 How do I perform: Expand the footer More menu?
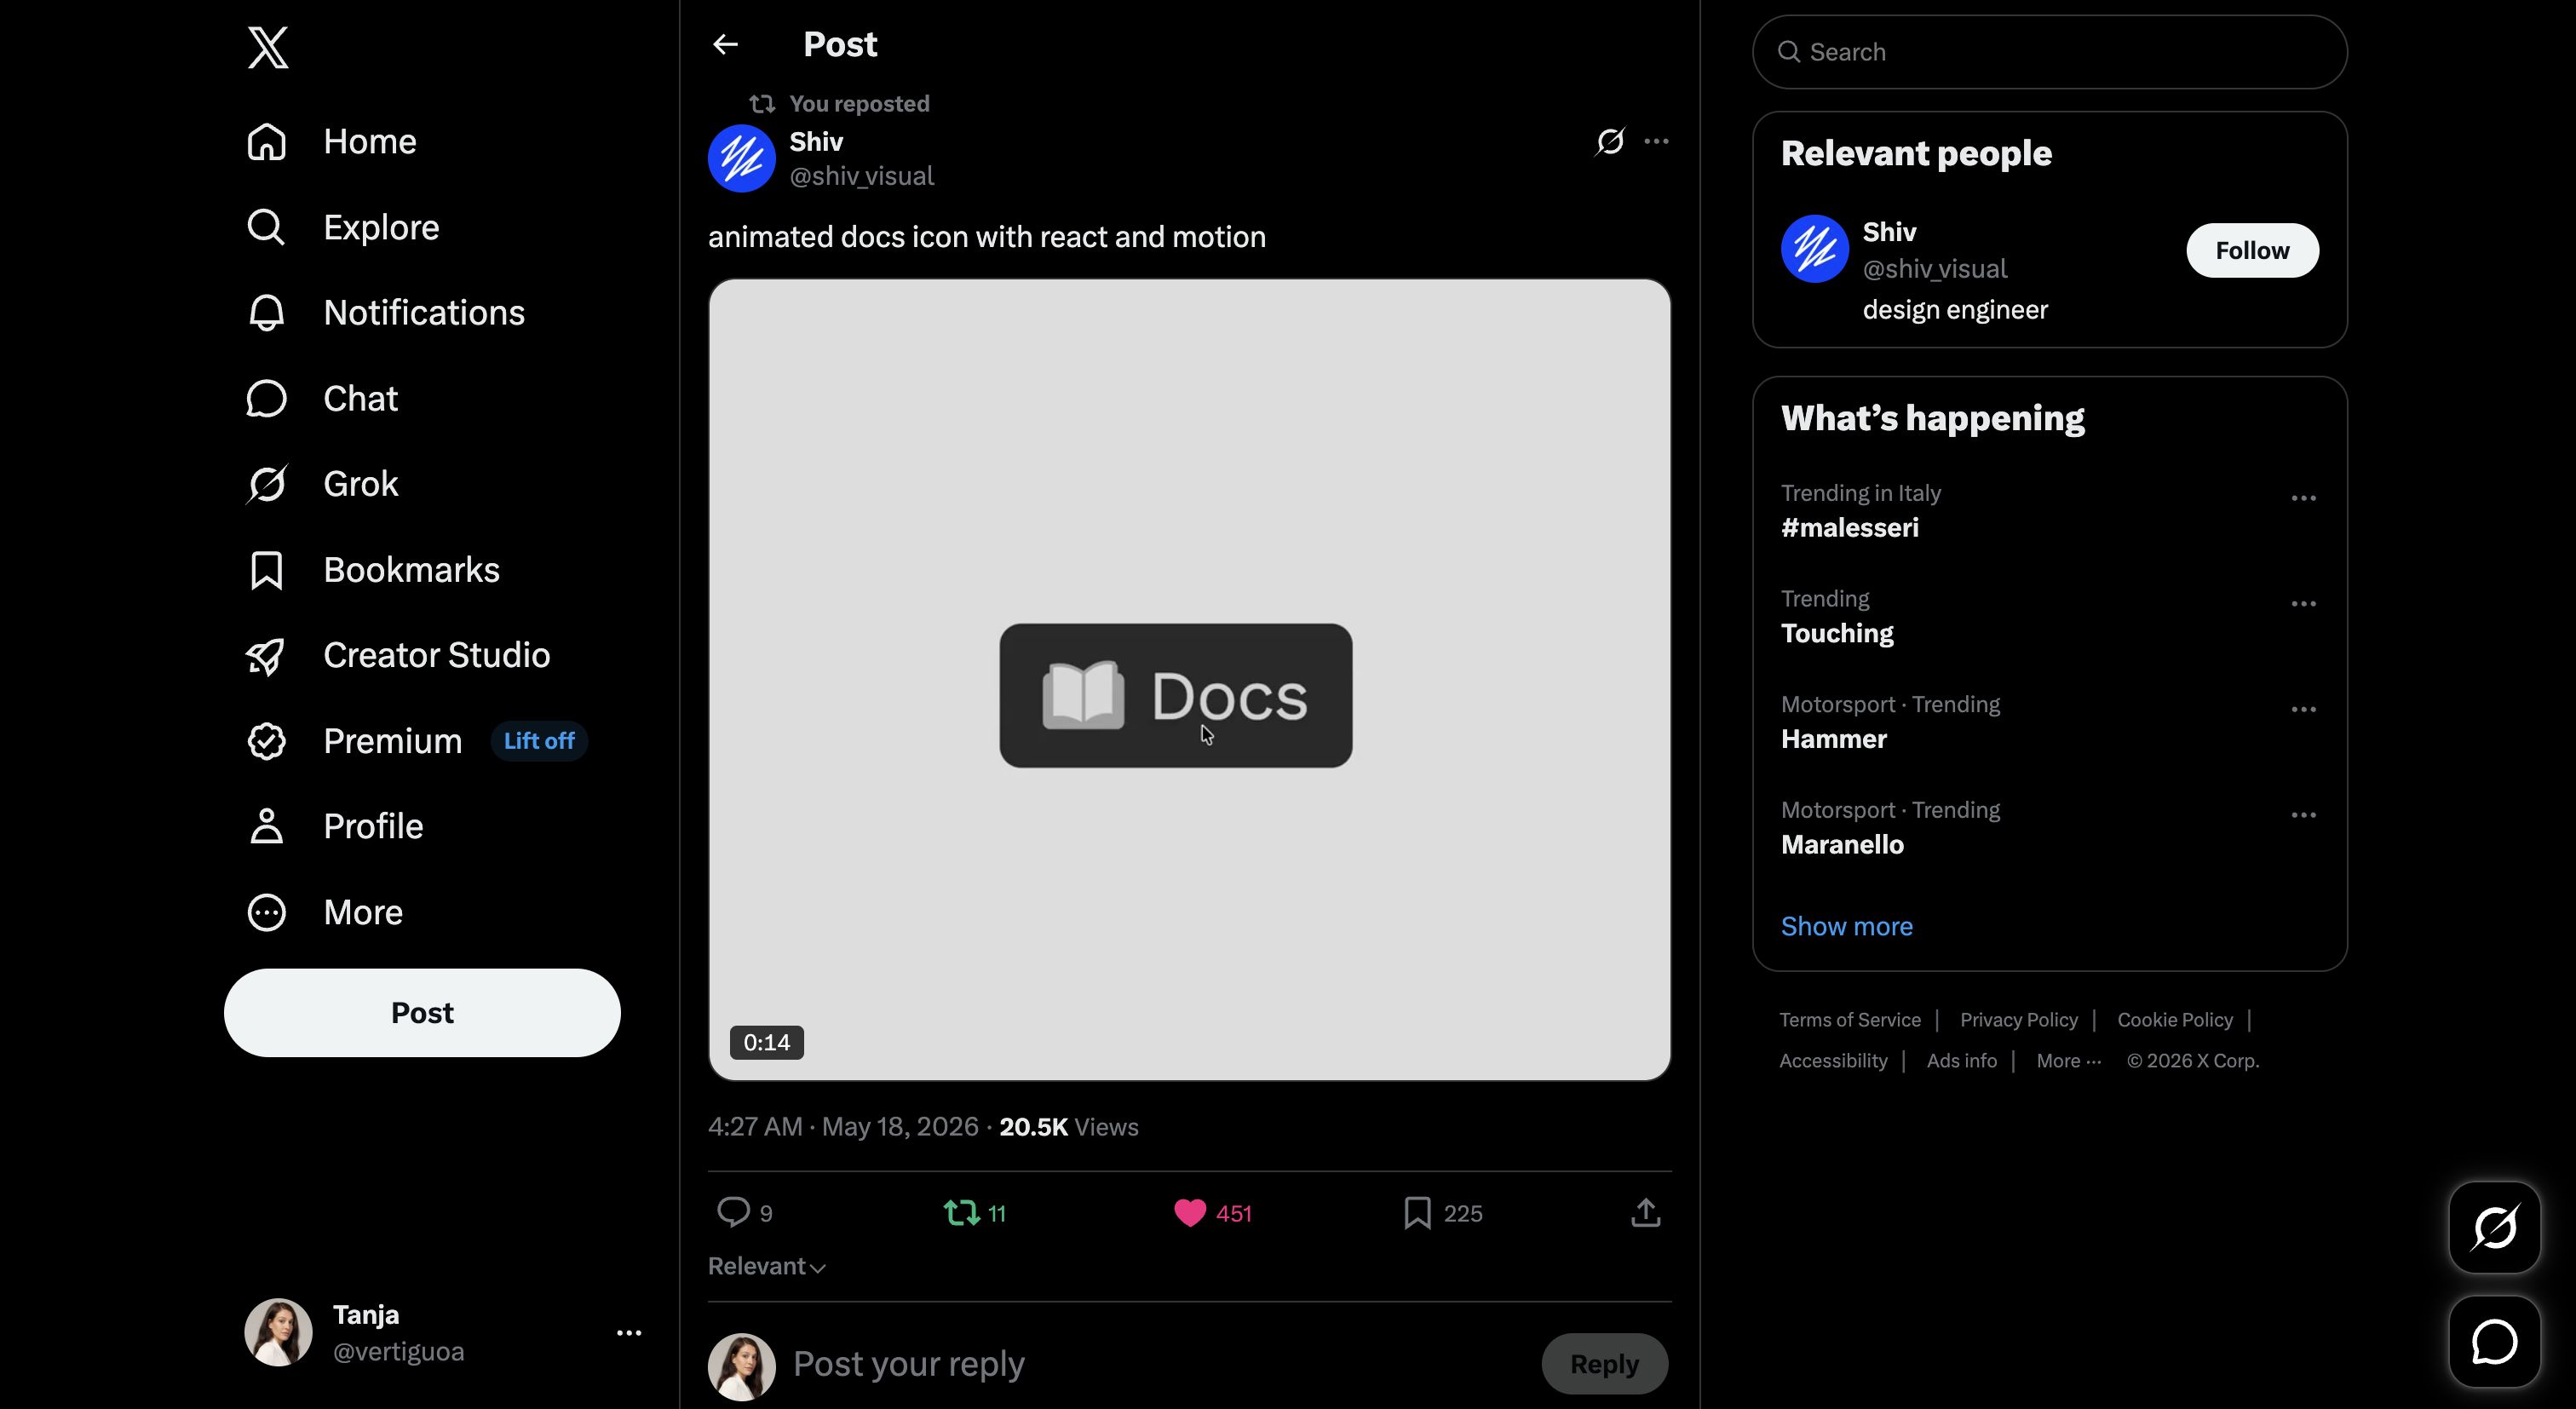2069,1061
